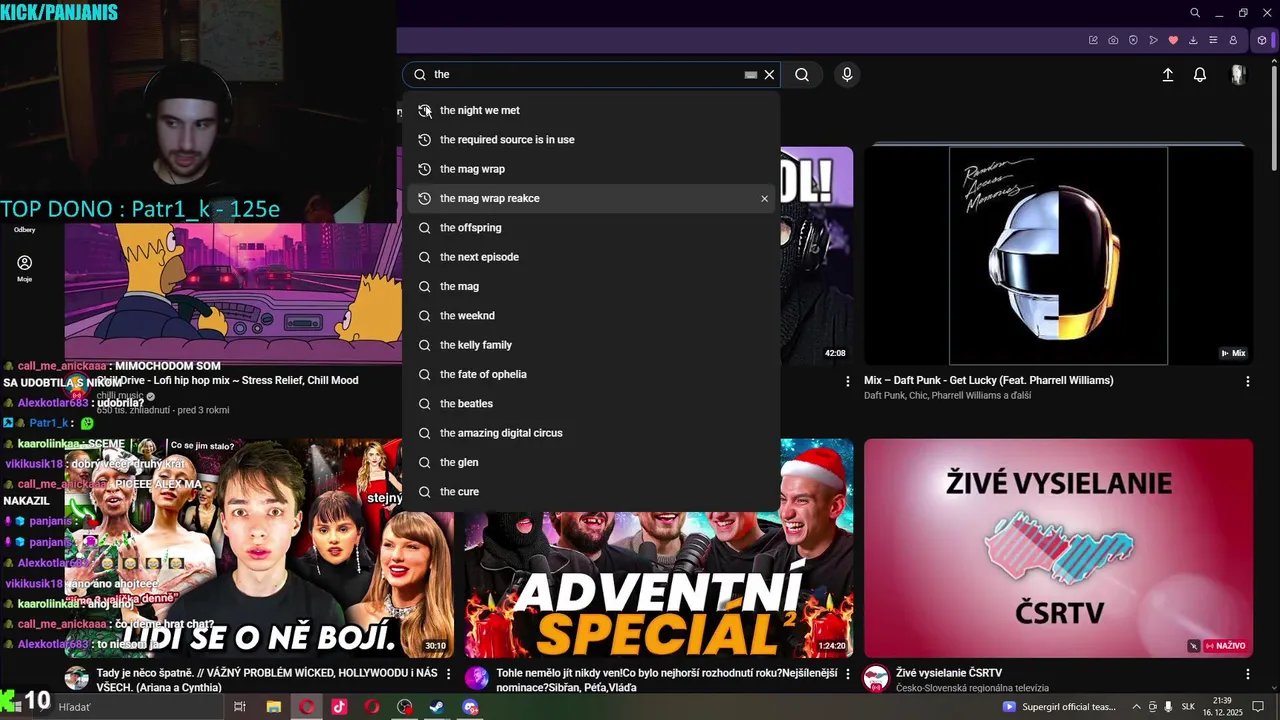This screenshot has width=1280, height=720.
Task: Expand the system tray hidden icons chevron
Action: coord(1136,707)
